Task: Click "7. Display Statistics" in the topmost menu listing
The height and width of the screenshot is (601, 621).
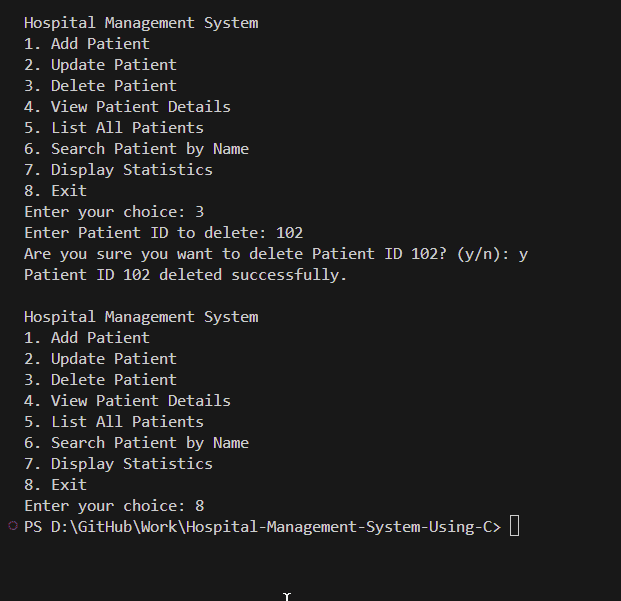Action: click(x=118, y=170)
